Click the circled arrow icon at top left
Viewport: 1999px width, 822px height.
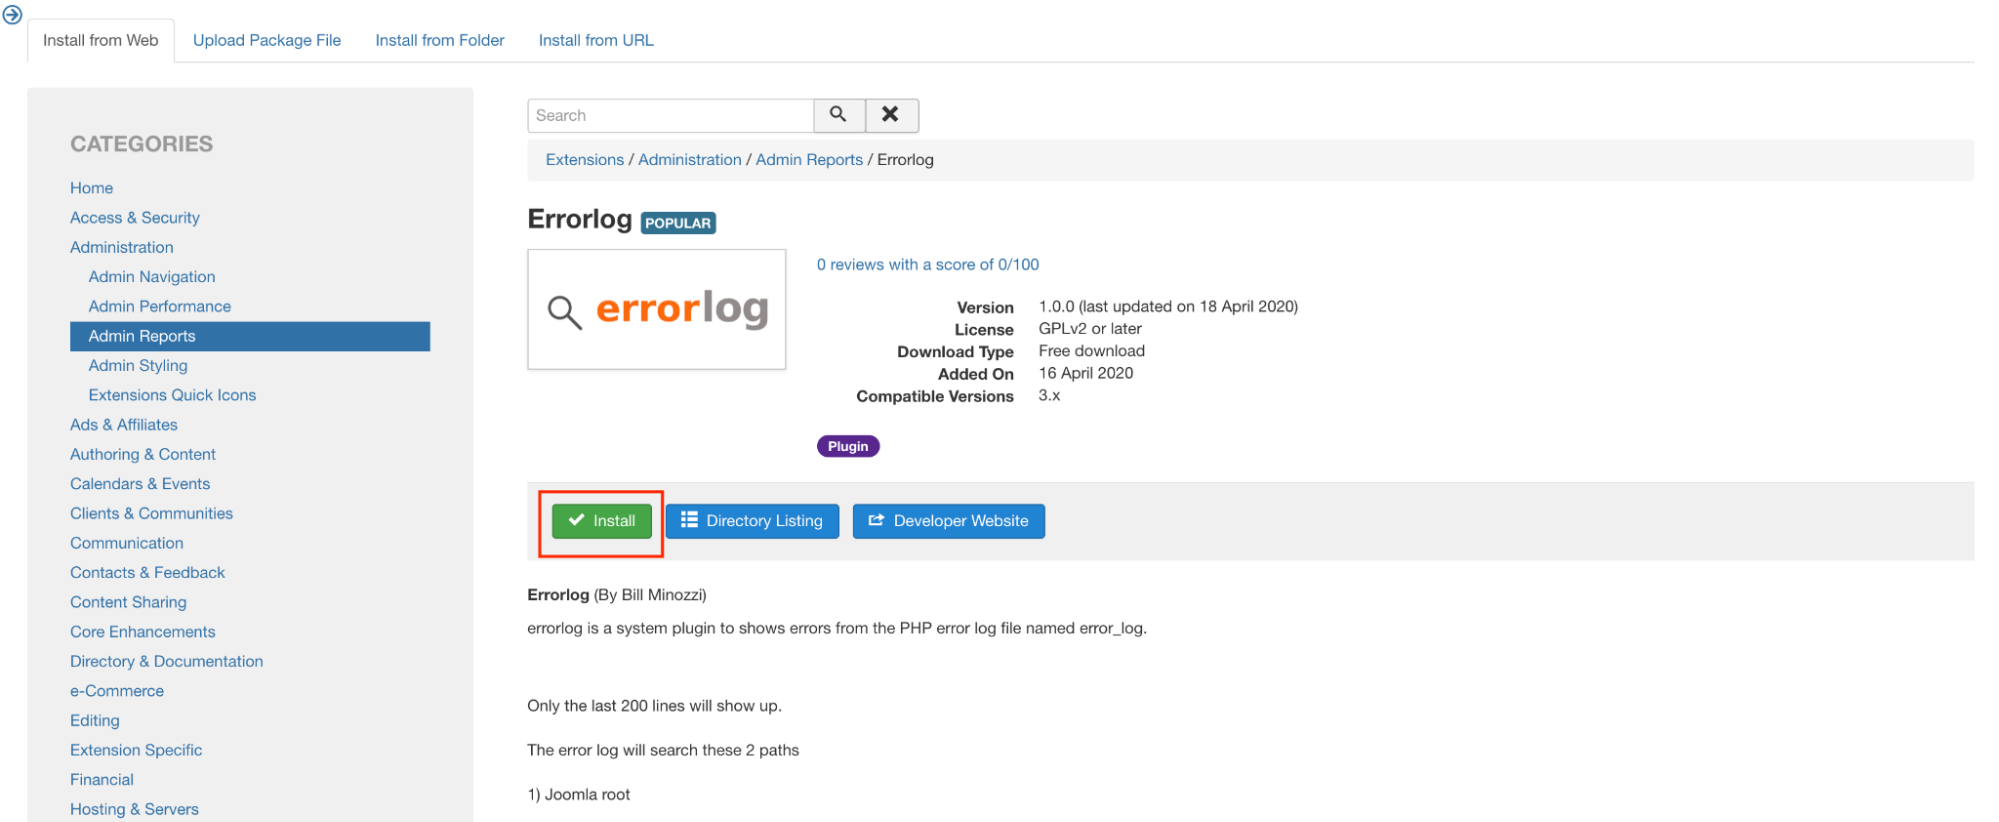pyautogui.click(x=12, y=15)
